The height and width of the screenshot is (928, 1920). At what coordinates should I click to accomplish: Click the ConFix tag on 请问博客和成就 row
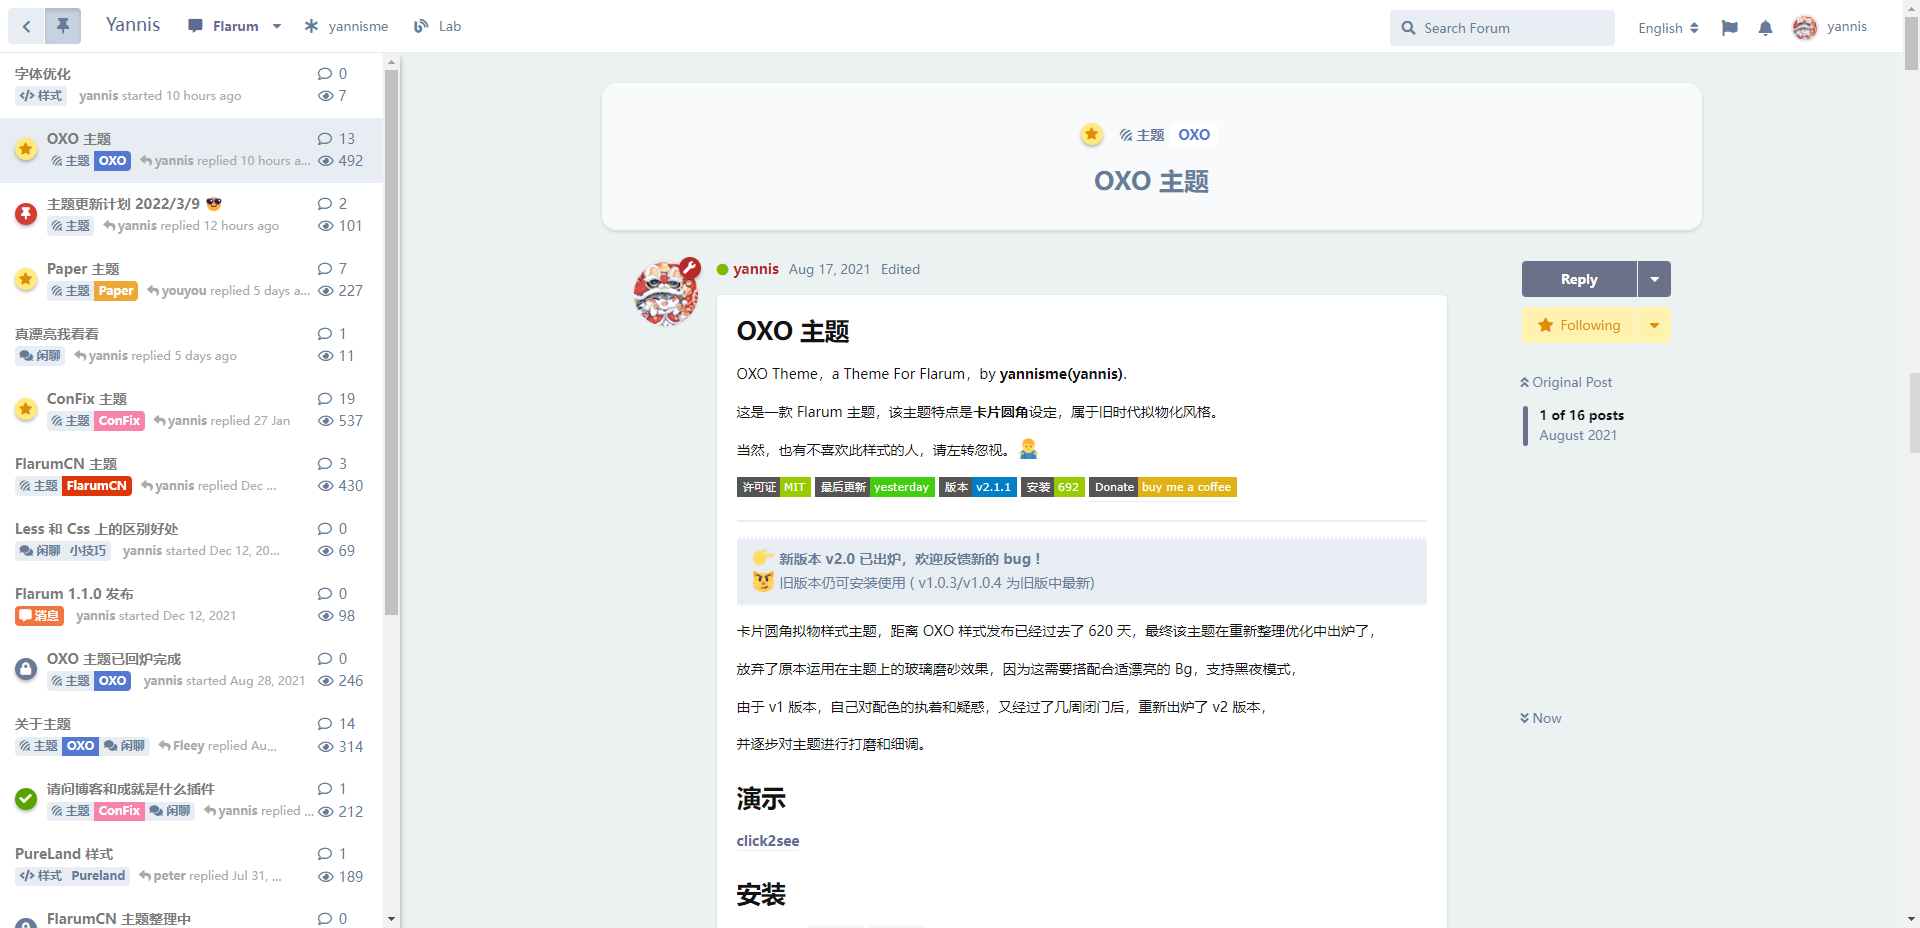pyautogui.click(x=119, y=811)
